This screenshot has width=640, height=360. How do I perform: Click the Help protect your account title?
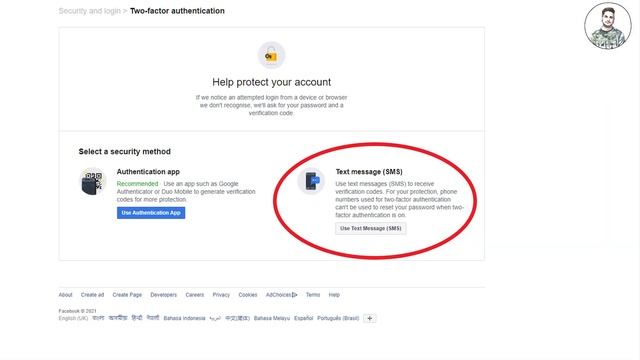point(271,82)
